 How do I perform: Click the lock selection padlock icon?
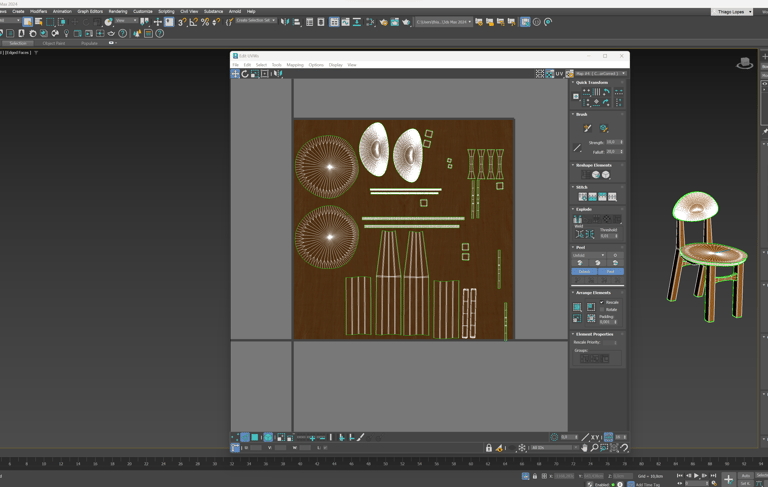pos(489,448)
